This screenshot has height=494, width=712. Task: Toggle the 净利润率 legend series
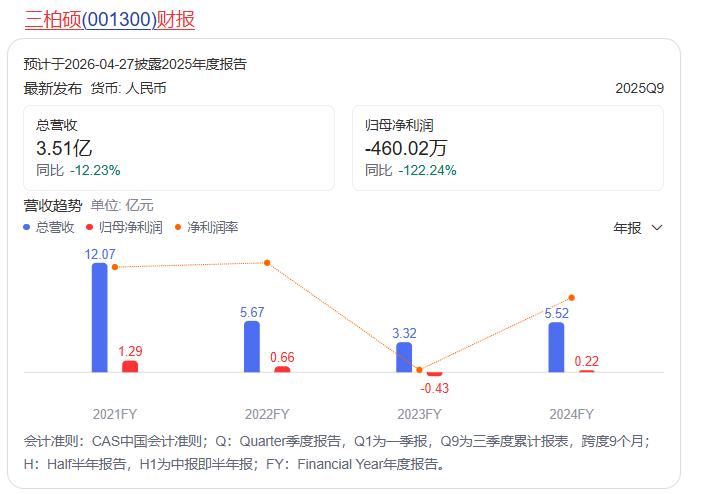[207, 227]
